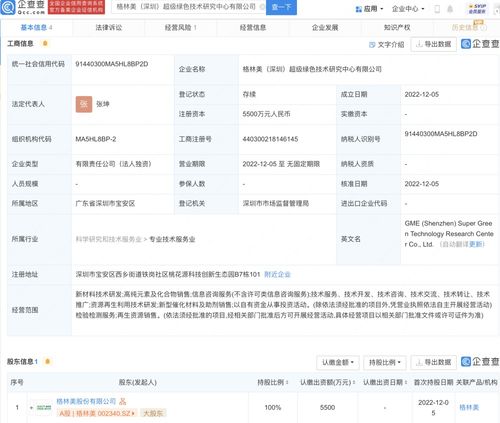The image size is (500, 423).
Task: Click the 工商注册号 value 440300218146145
Action: pos(270,139)
